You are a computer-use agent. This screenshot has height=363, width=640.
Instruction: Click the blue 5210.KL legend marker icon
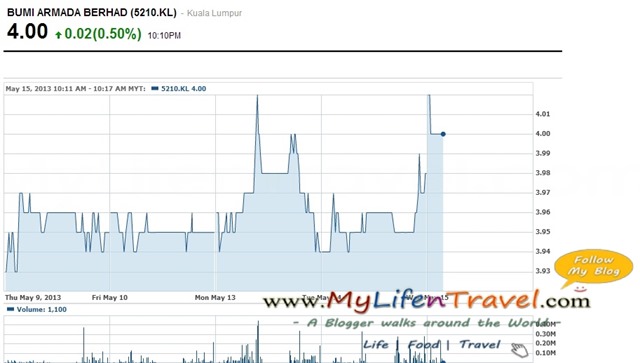(x=155, y=88)
